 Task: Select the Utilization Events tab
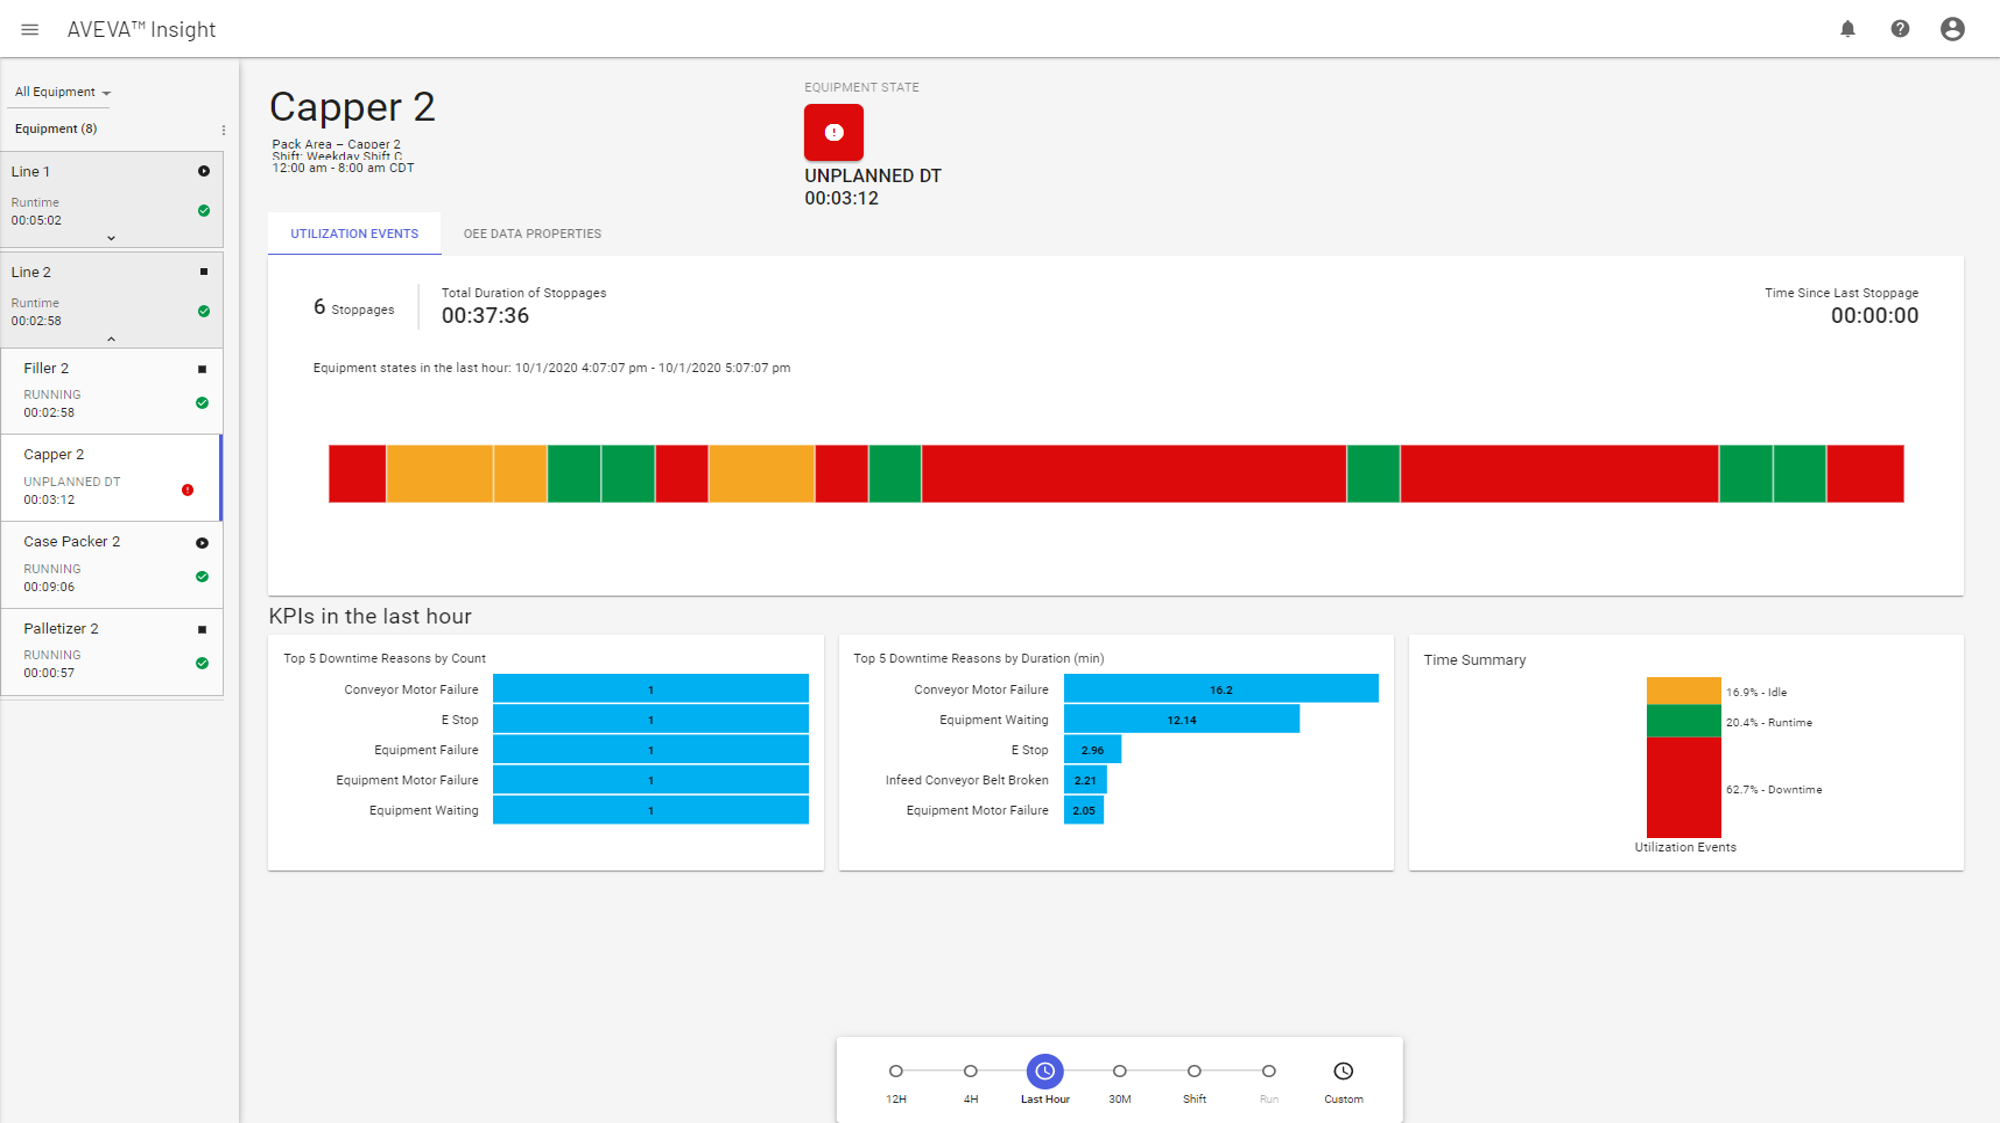click(354, 234)
